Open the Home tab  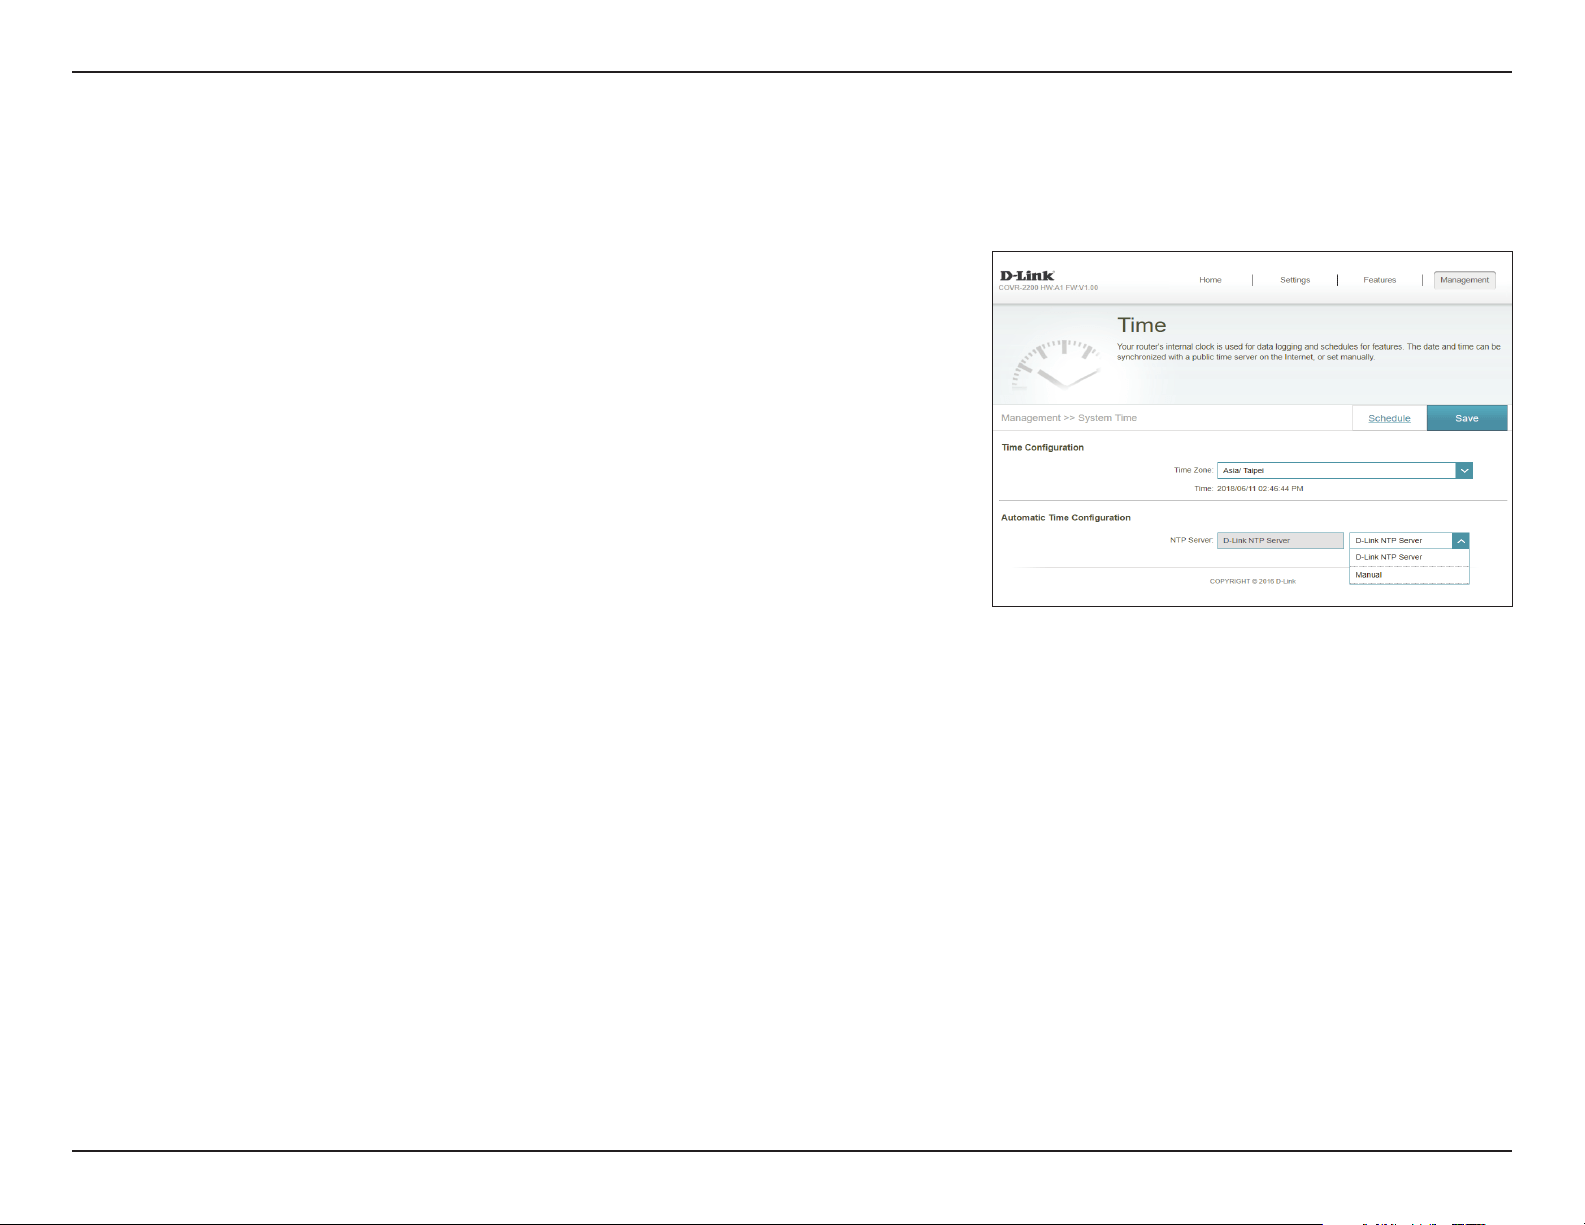pos(1210,280)
